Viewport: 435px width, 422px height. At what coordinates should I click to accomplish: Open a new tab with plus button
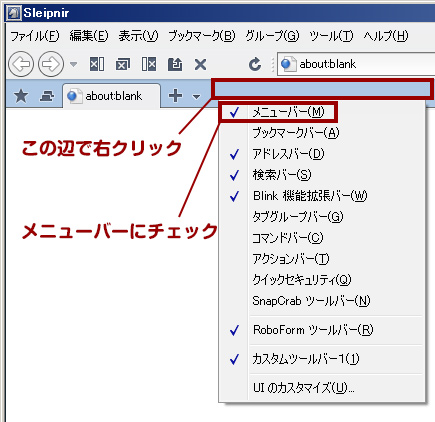175,96
